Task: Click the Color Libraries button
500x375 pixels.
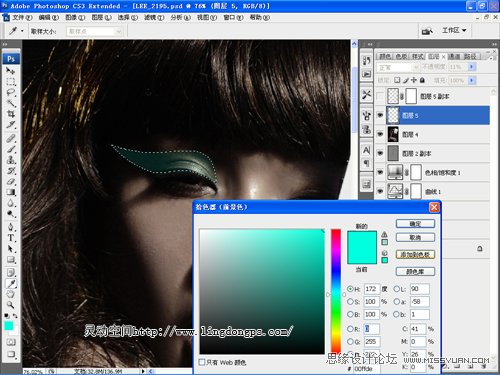Action: coord(415,272)
